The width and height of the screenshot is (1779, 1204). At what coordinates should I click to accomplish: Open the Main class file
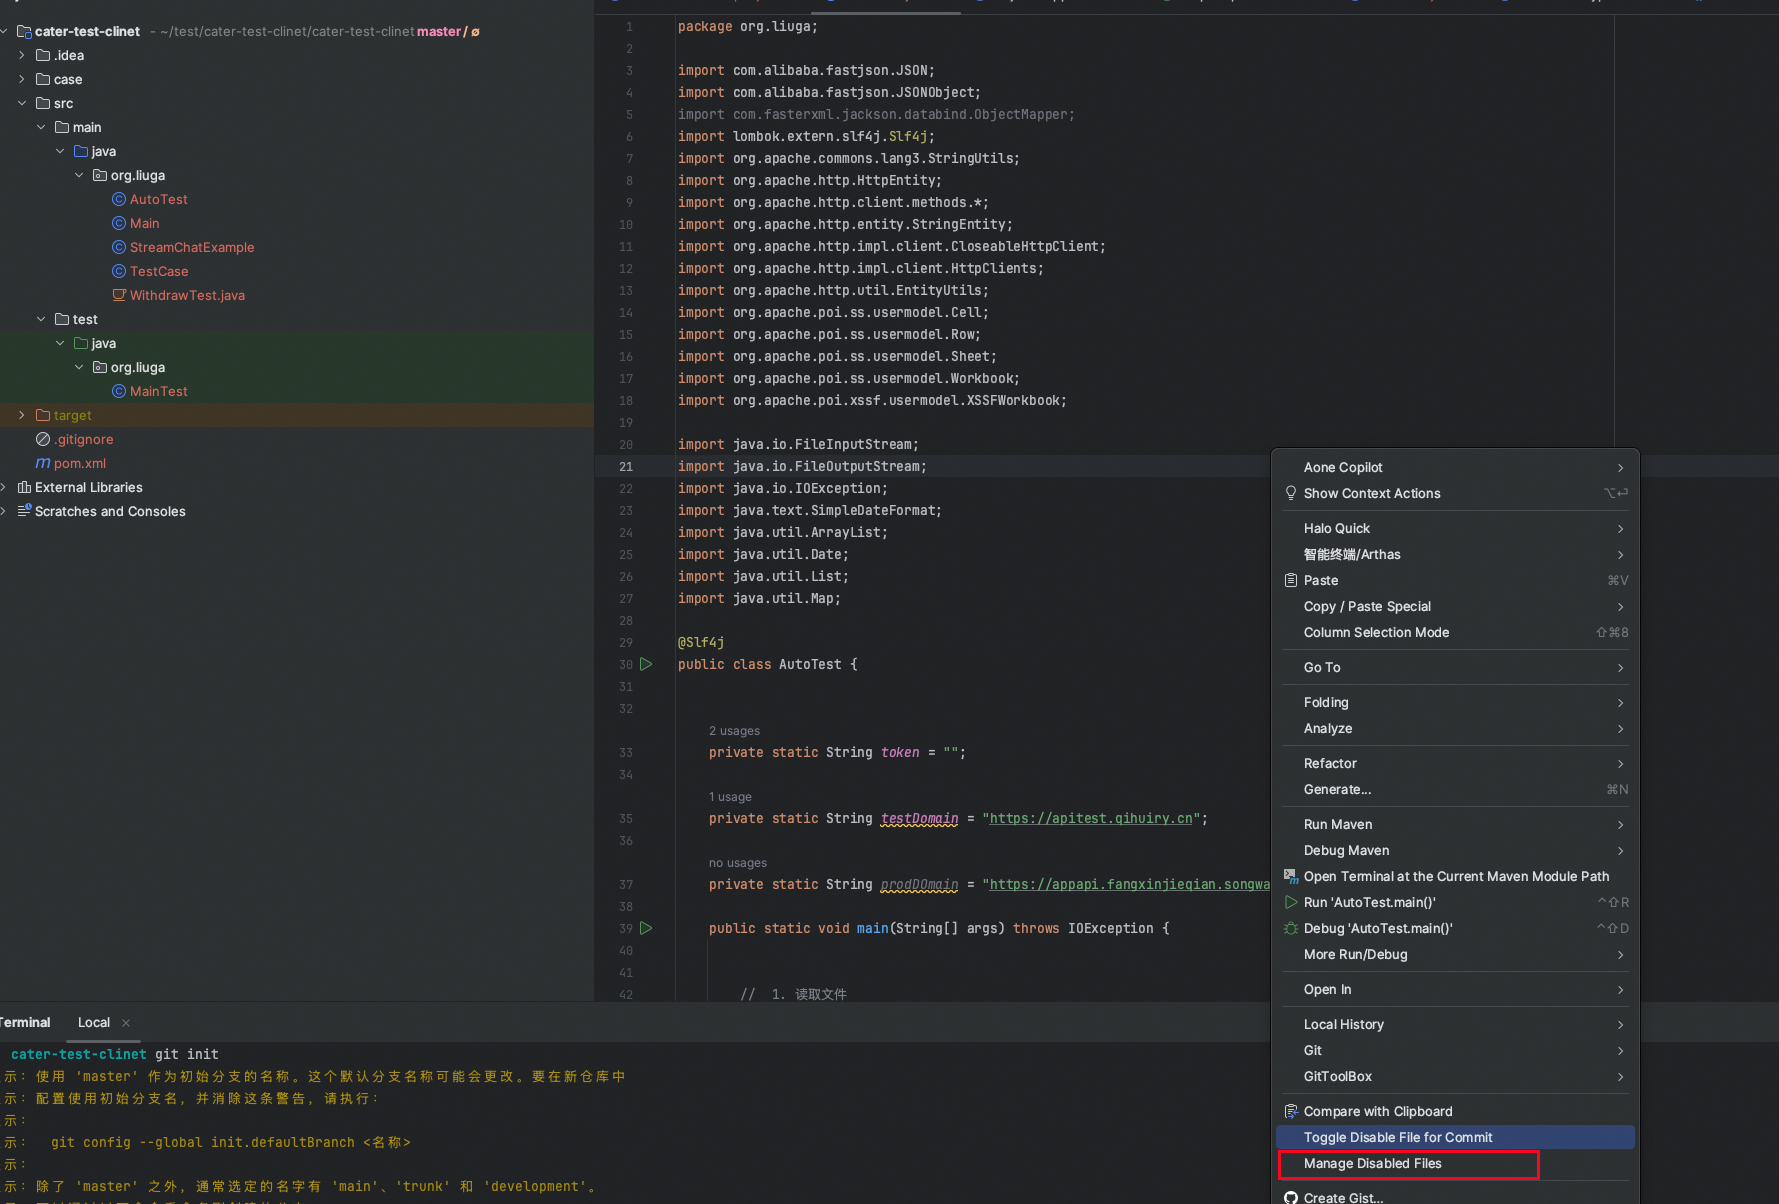[144, 223]
